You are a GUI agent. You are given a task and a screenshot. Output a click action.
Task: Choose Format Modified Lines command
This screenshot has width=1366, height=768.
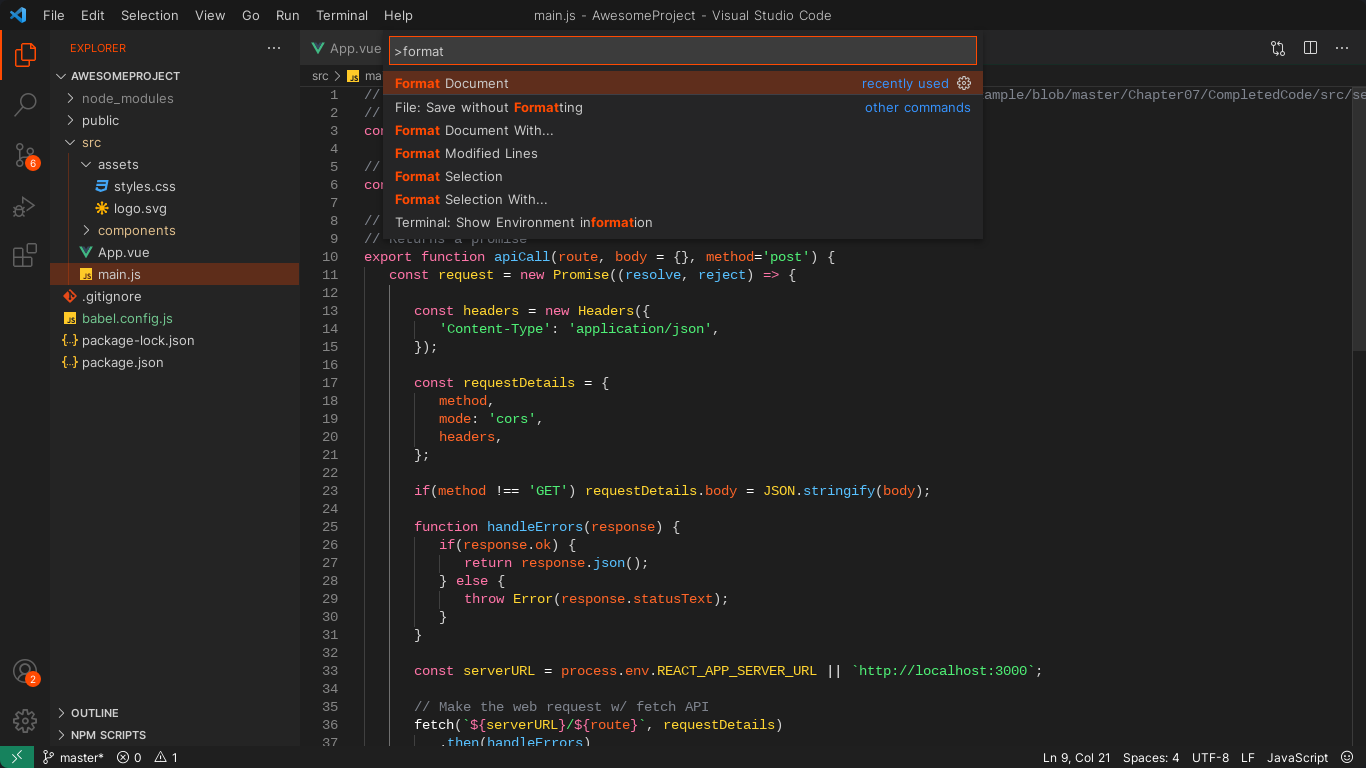[x=683, y=153]
